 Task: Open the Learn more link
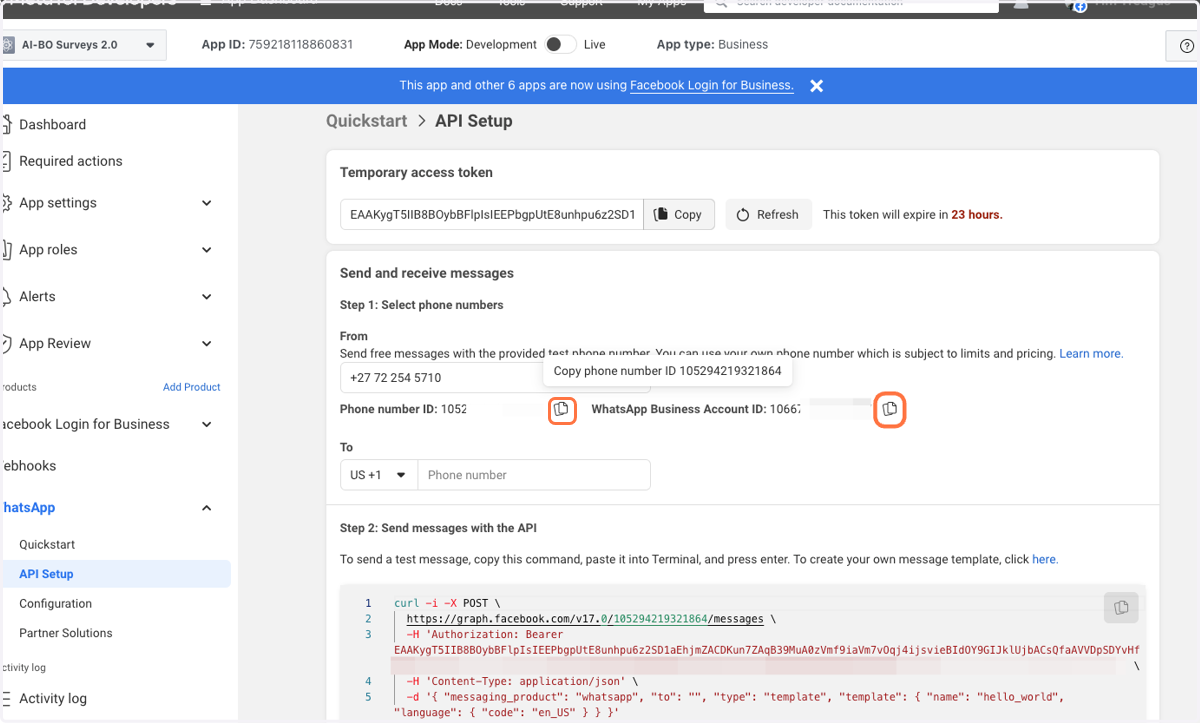(1091, 354)
